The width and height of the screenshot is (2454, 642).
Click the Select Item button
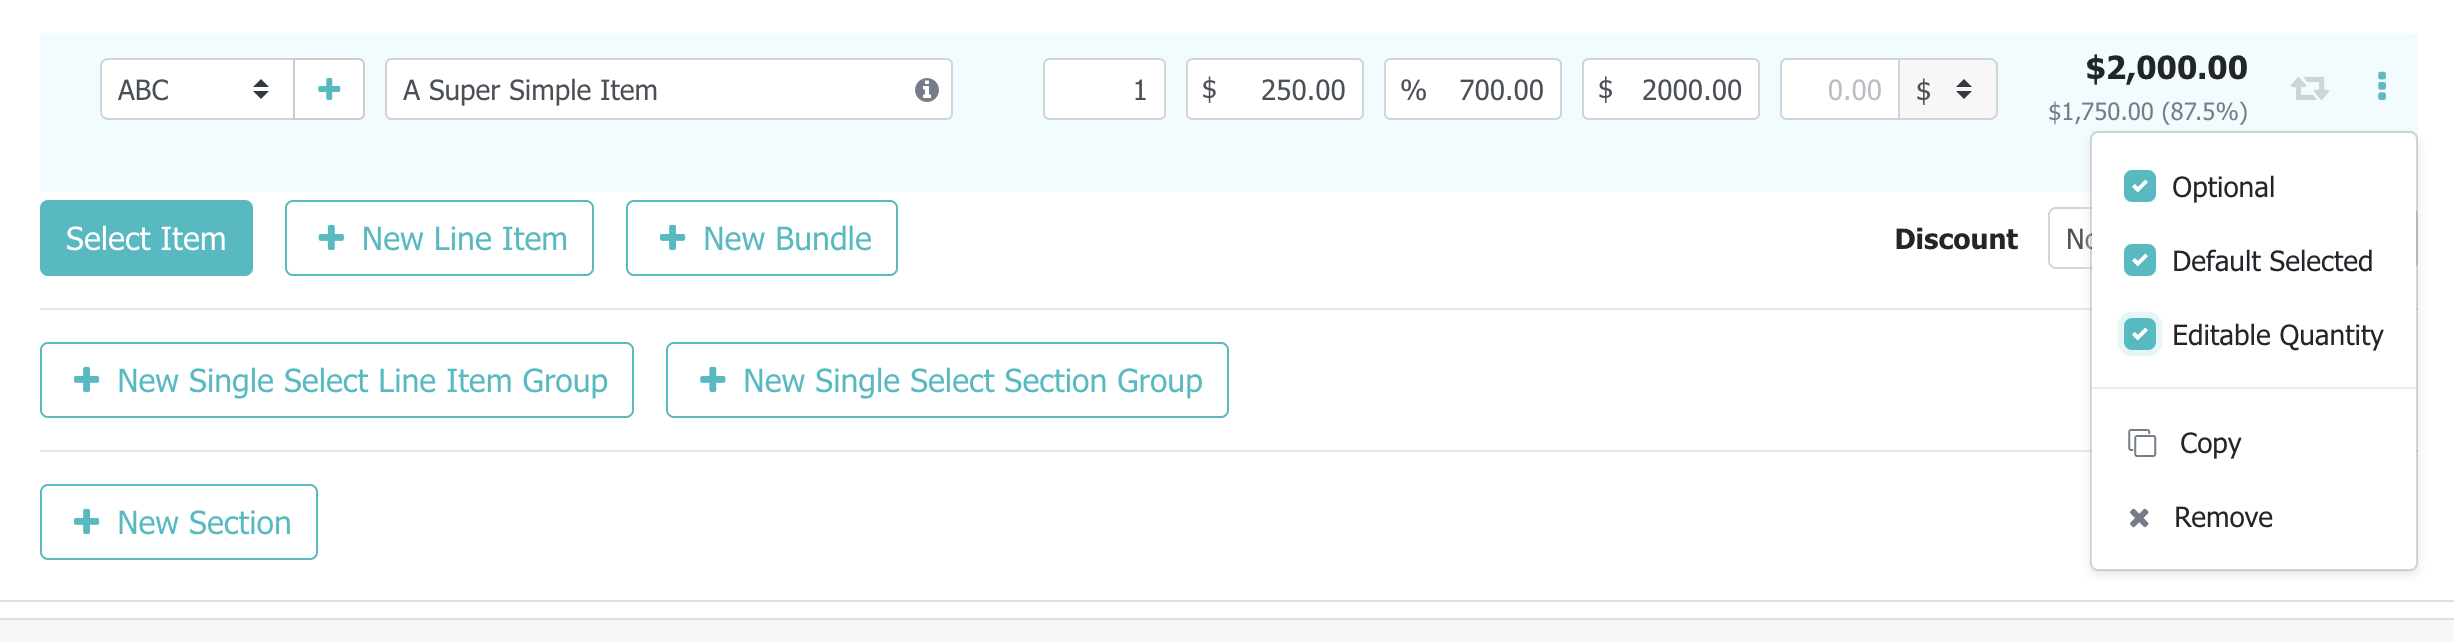[146, 238]
